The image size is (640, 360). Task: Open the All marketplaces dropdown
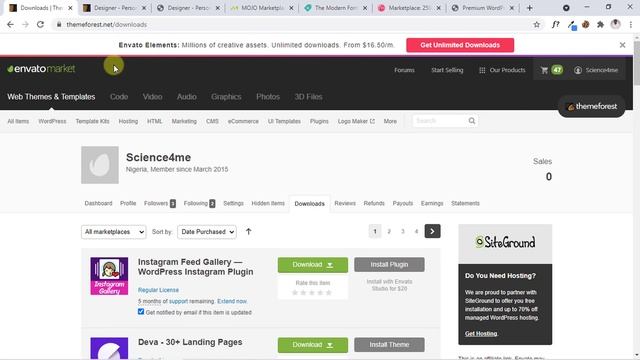[113, 232]
